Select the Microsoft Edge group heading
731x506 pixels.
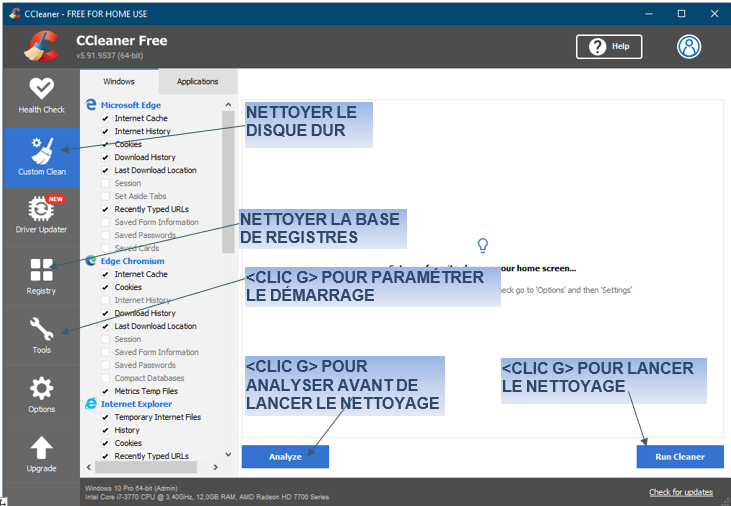coord(131,105)
